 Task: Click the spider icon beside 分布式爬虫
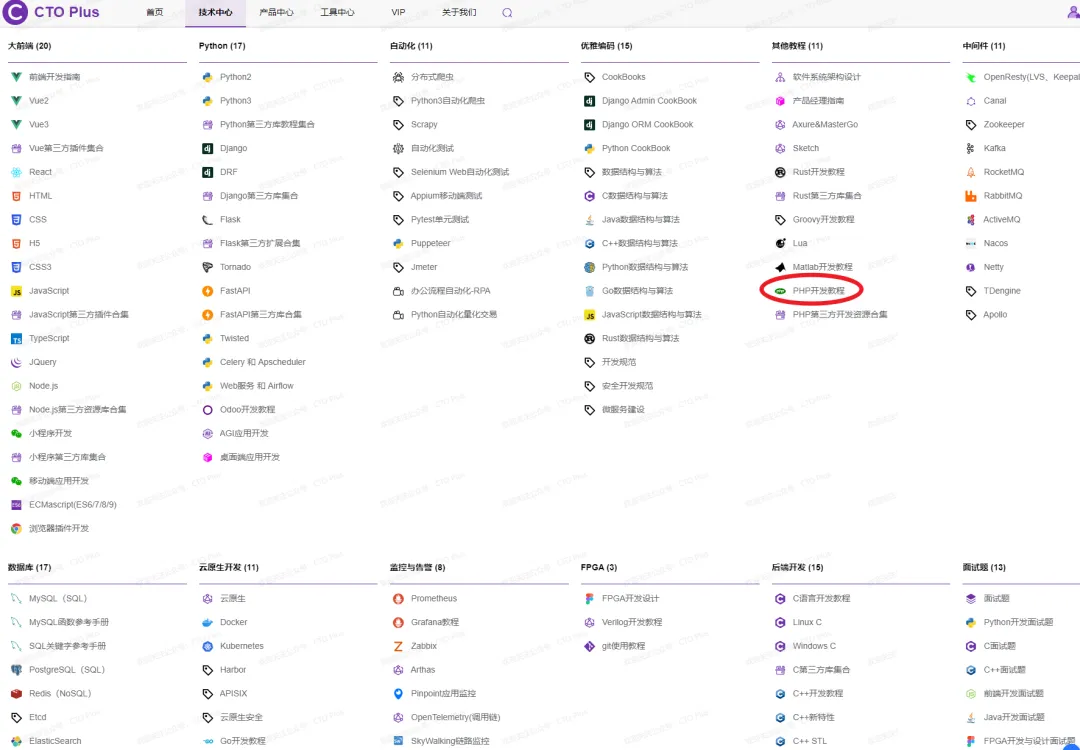click(398, 77)
